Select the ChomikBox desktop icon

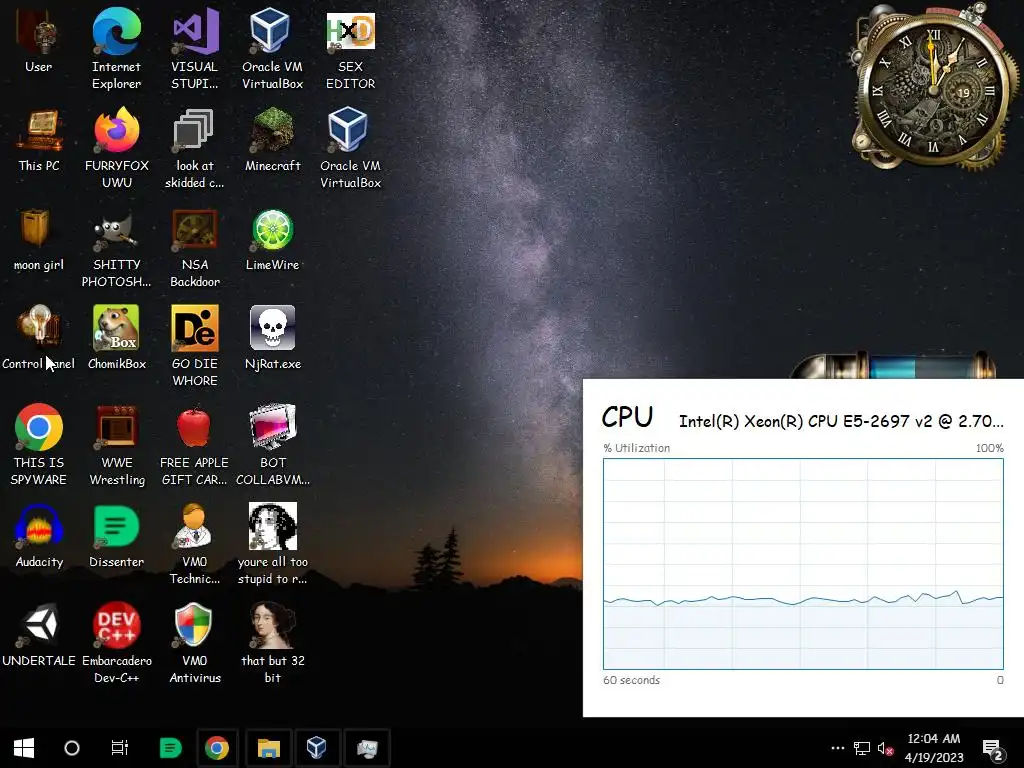116,338
